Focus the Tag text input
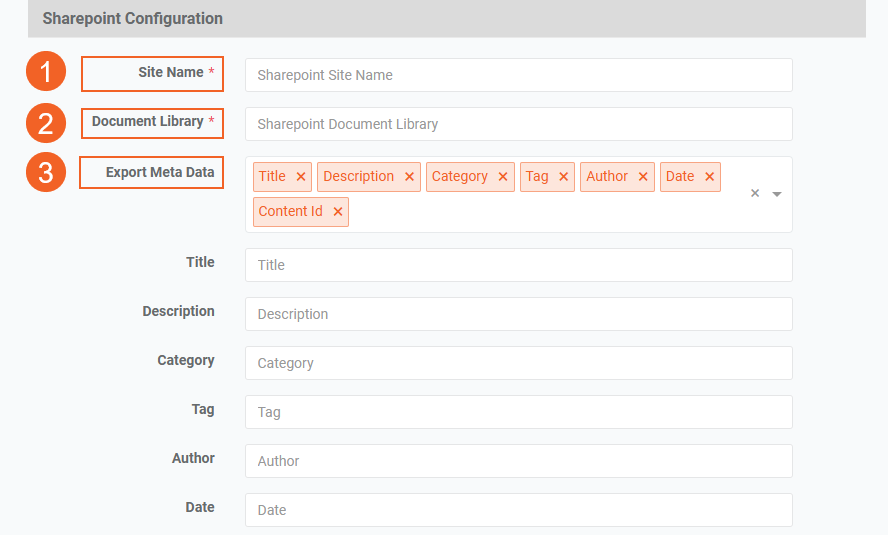Viewport: 888px width, 535px height. point(518,412)
